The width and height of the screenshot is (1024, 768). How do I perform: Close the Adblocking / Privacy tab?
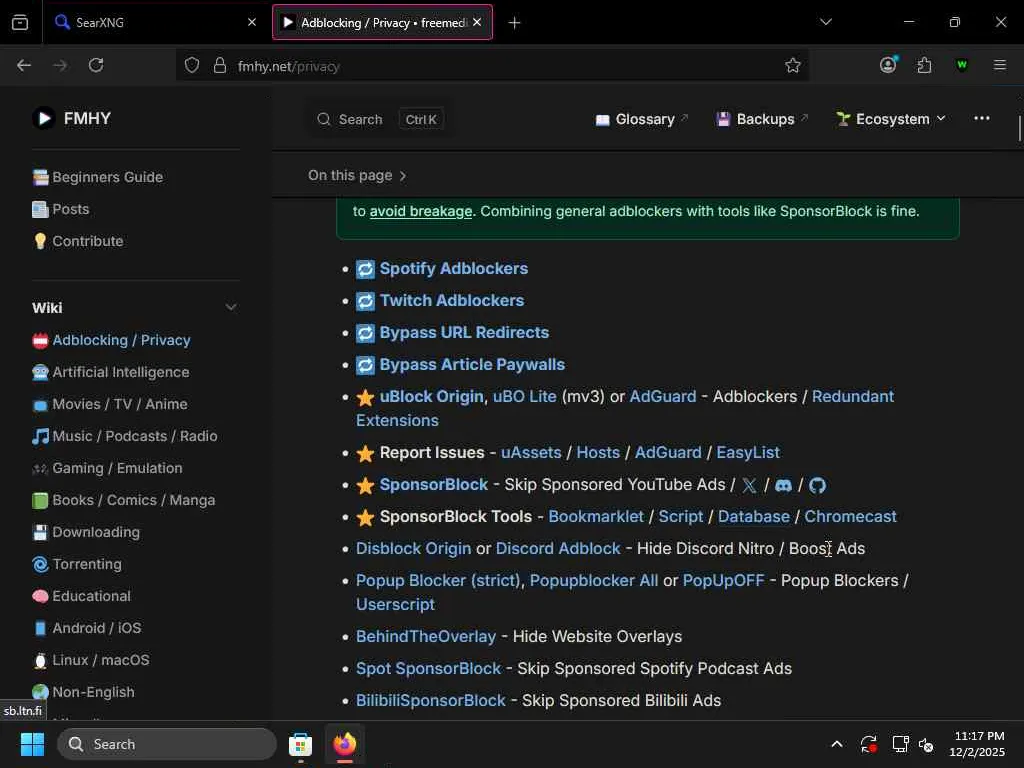[477, 22]
